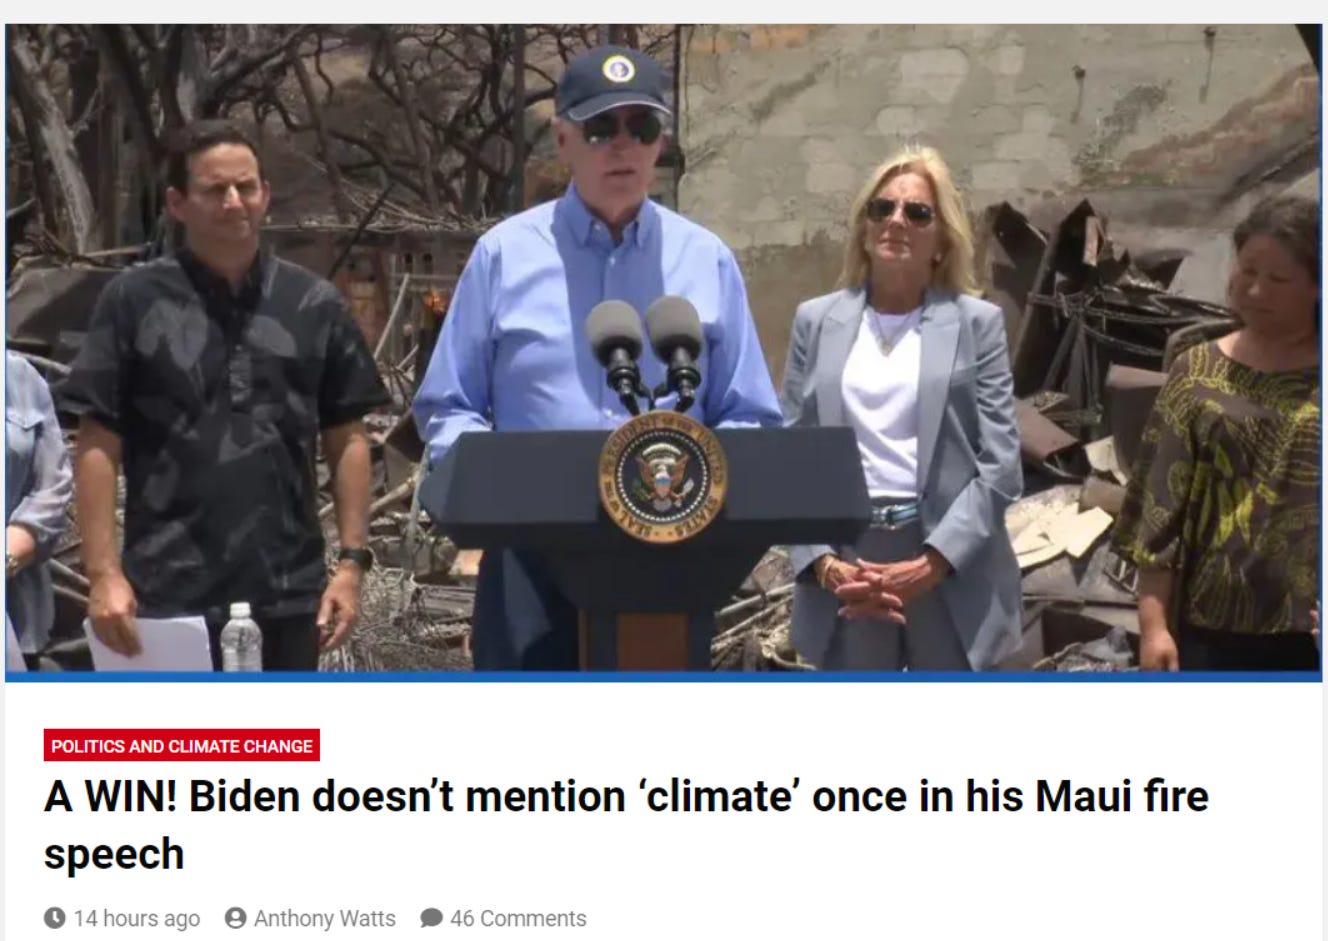Screen dimensions: 1328x941
Task: Click the speaker's sunglasses in the photo
Action: tap(622, 127)
